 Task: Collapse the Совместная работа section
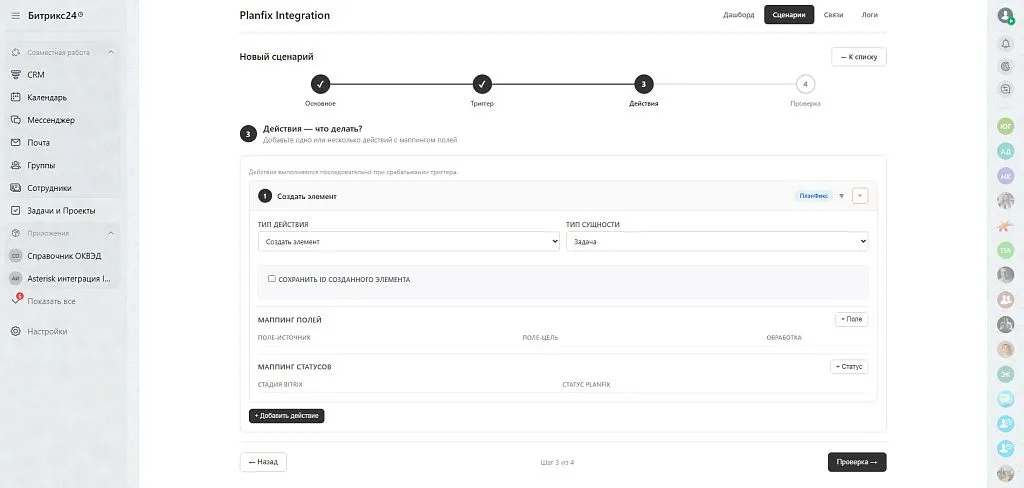(111, 52)
